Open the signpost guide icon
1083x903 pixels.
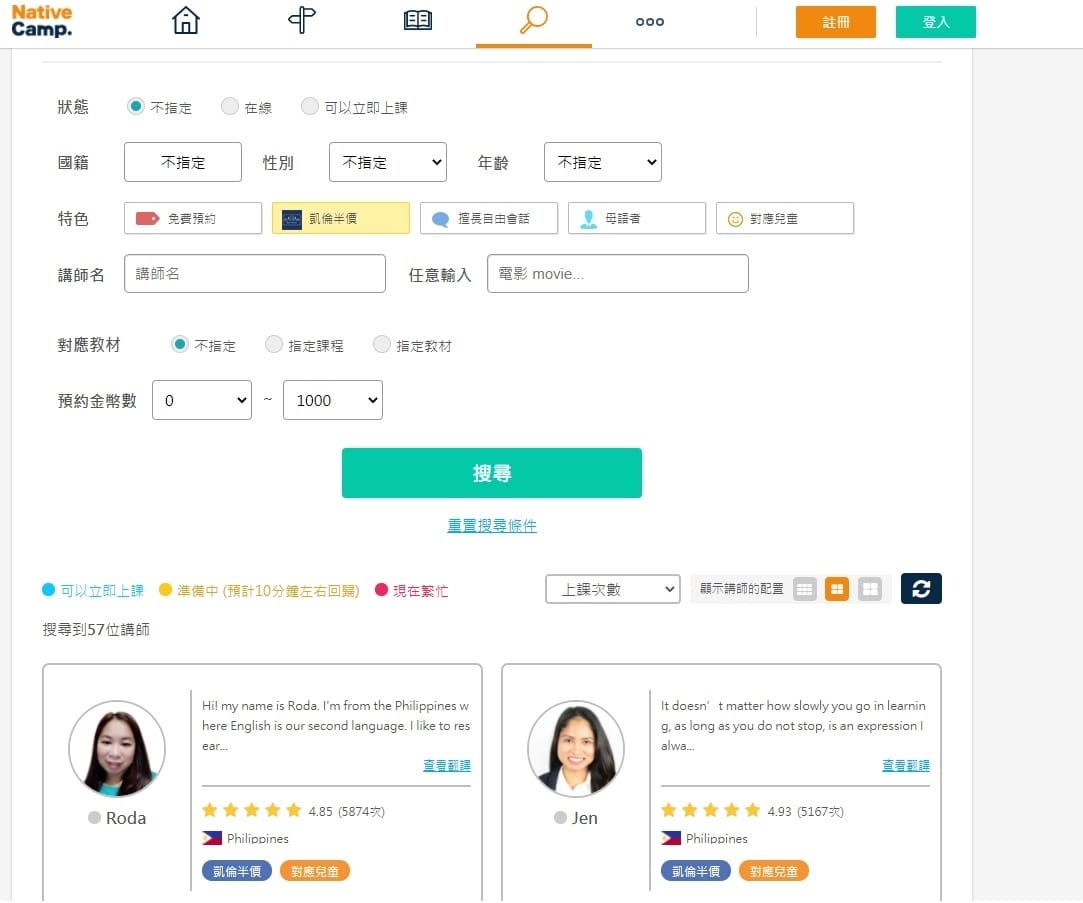pyautogui.click(x=302, y=21)
